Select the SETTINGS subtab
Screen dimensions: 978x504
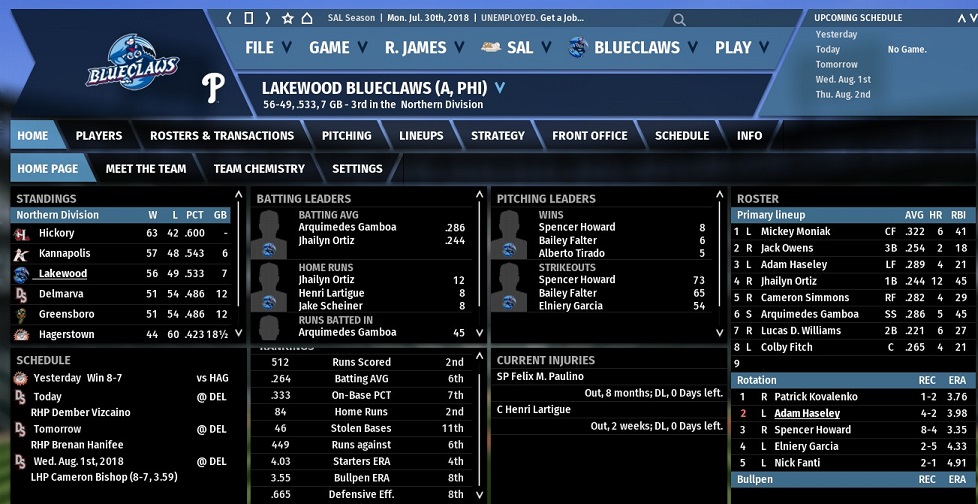pos(357,168)
